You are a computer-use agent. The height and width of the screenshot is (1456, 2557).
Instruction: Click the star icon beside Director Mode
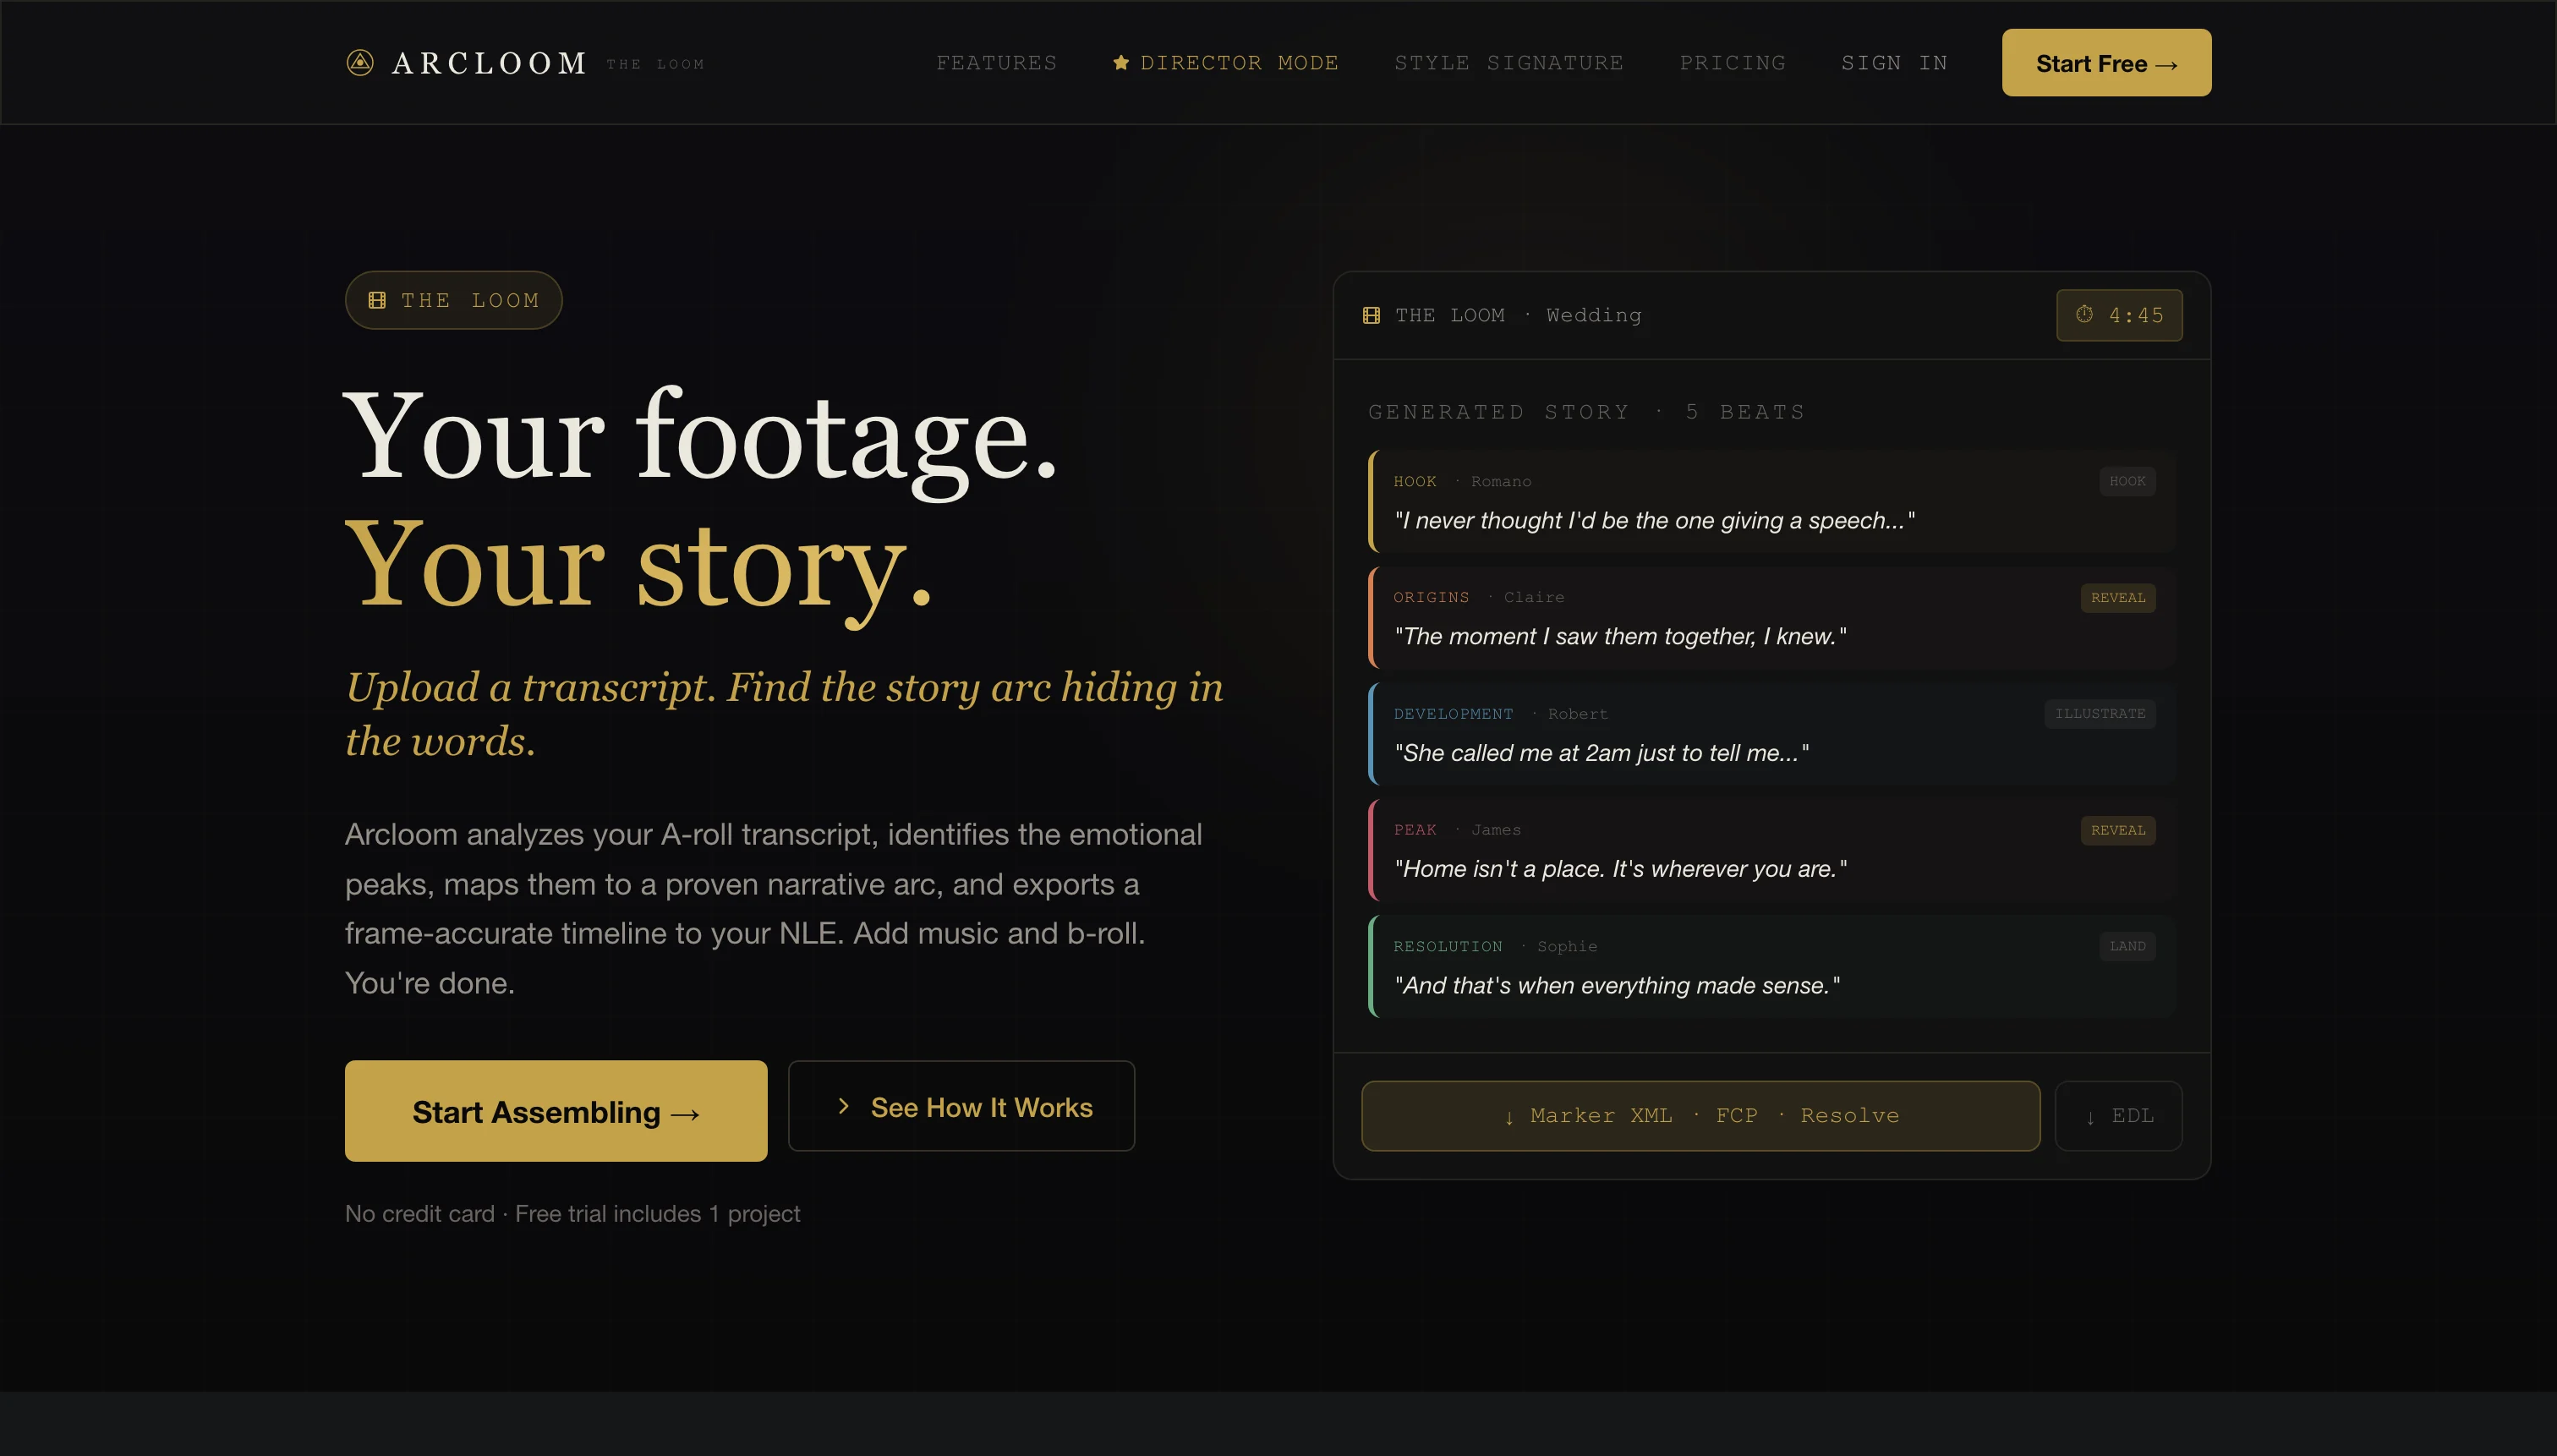[1121, 63]
